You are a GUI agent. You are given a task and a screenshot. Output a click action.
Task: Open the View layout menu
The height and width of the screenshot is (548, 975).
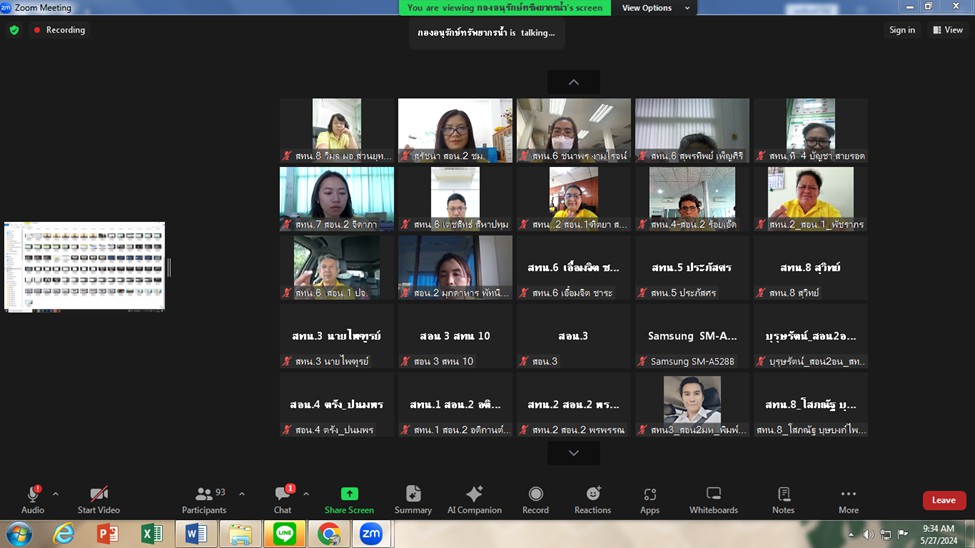pyautogui.click(x=948, y=30)
